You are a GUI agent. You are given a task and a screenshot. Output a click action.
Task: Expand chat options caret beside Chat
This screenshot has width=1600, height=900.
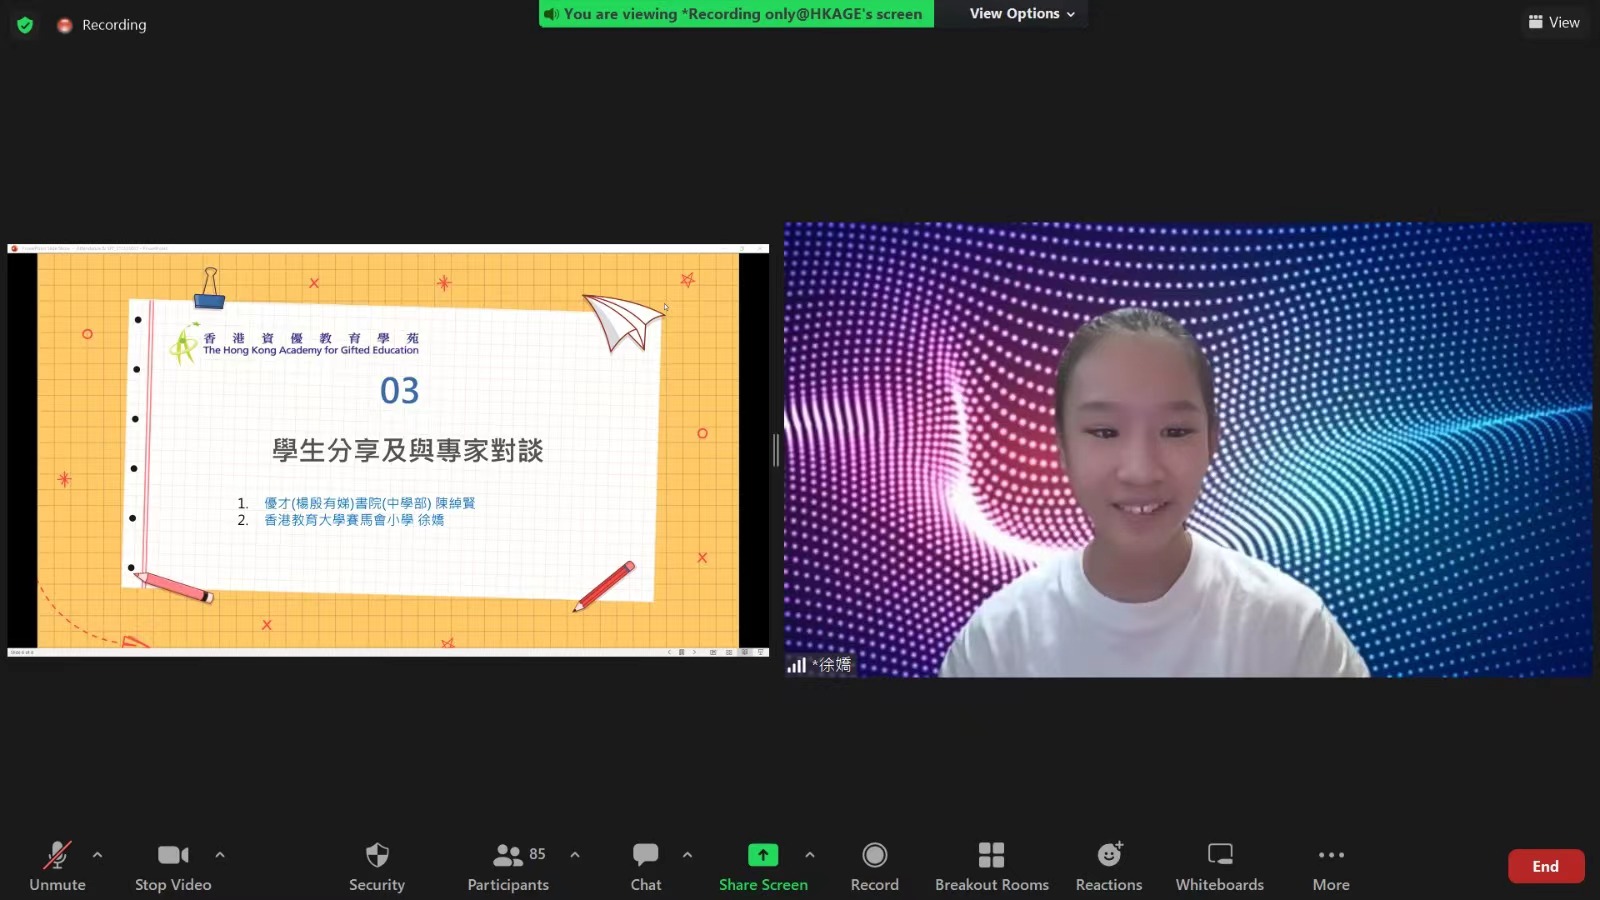click(x=687, y=855)
